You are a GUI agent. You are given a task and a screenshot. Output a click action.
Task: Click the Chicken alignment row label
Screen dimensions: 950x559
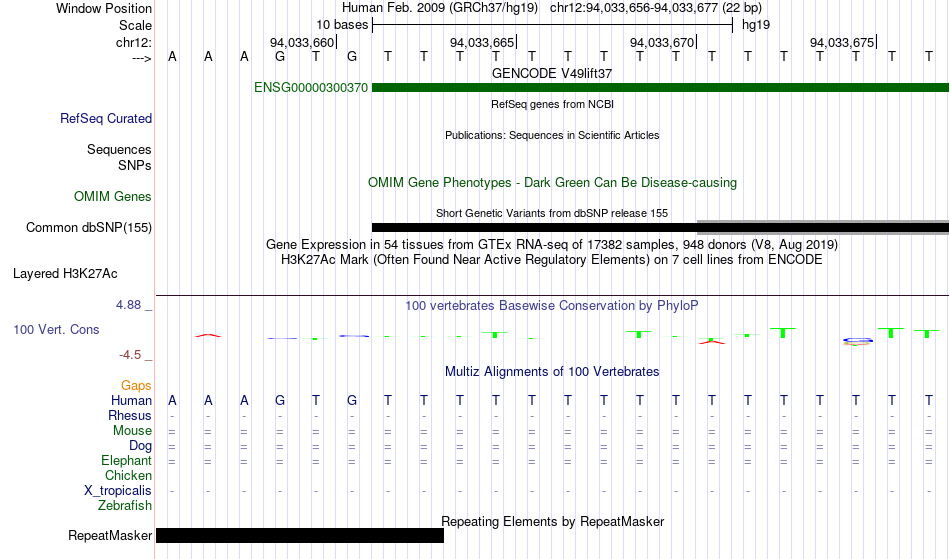[x=128, y=475]
